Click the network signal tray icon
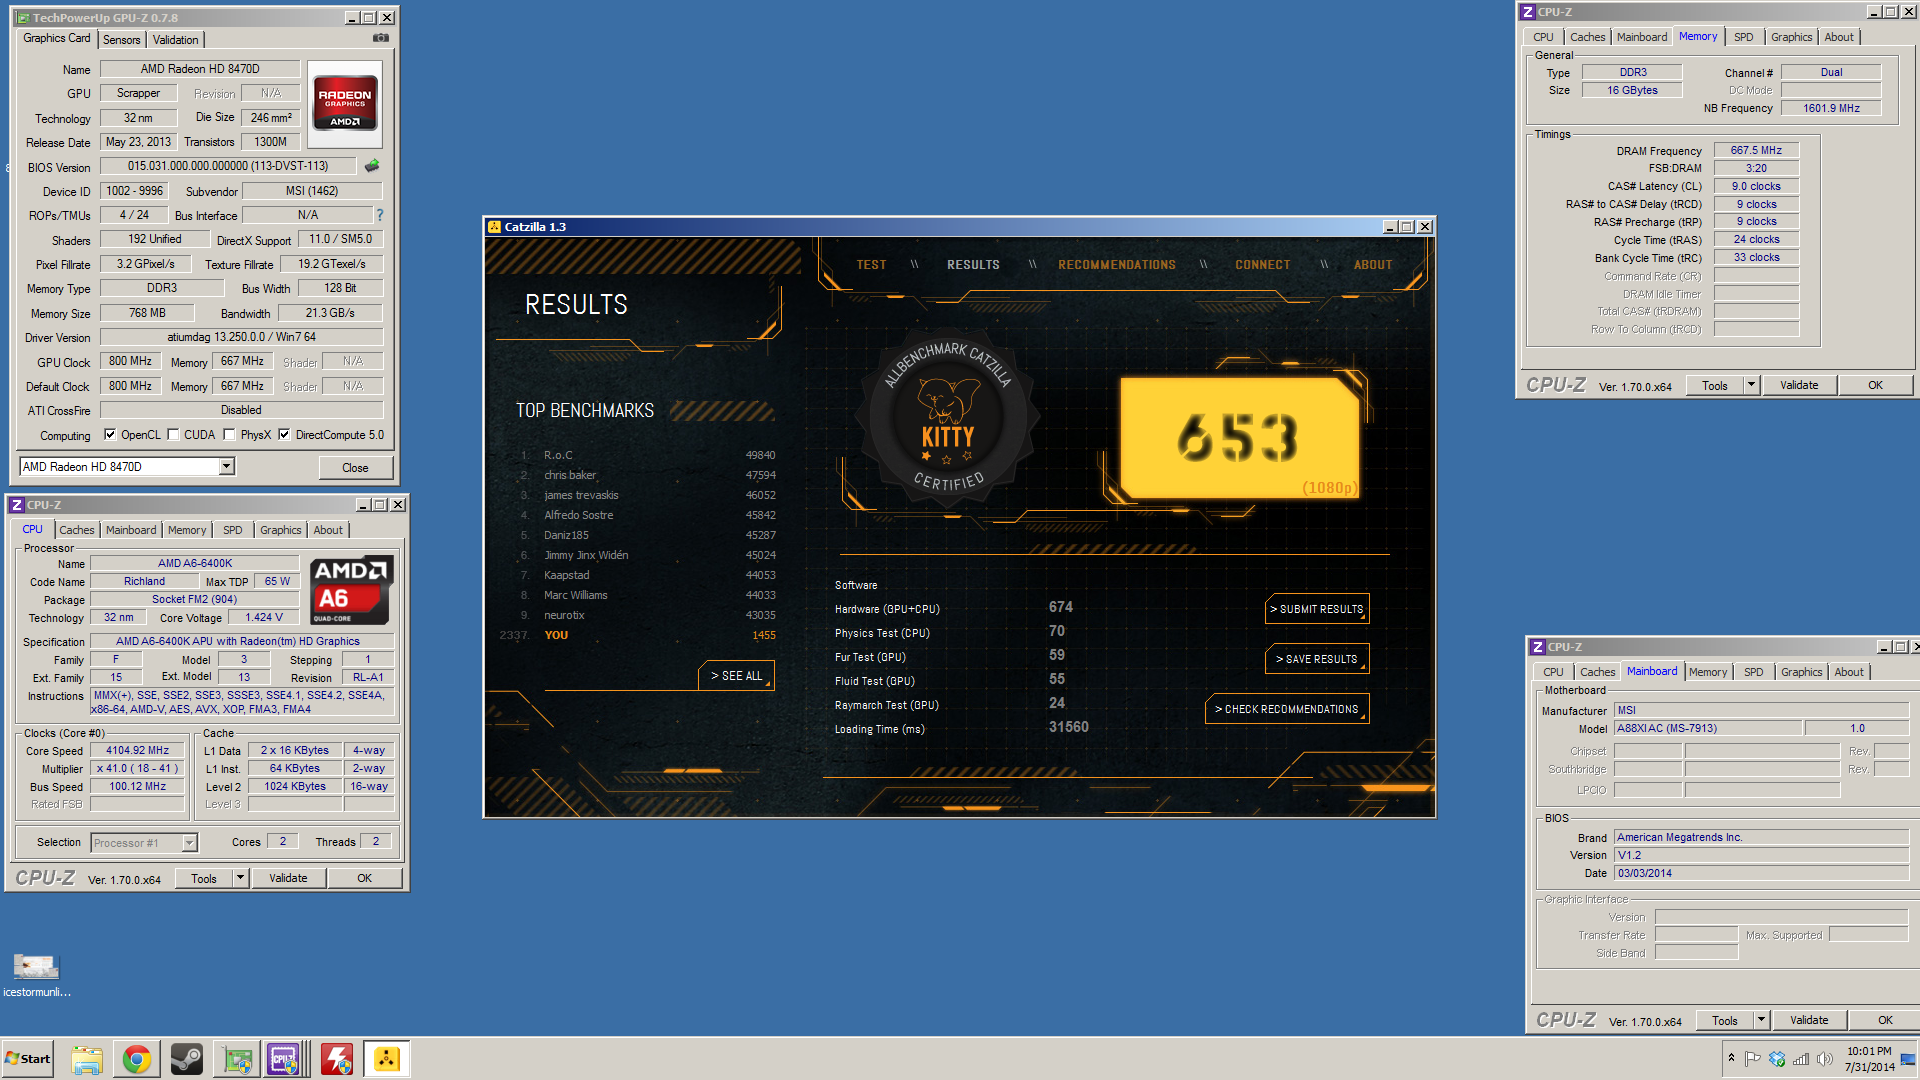Screen dimensions: 1920x1080 (1801, 1059)
